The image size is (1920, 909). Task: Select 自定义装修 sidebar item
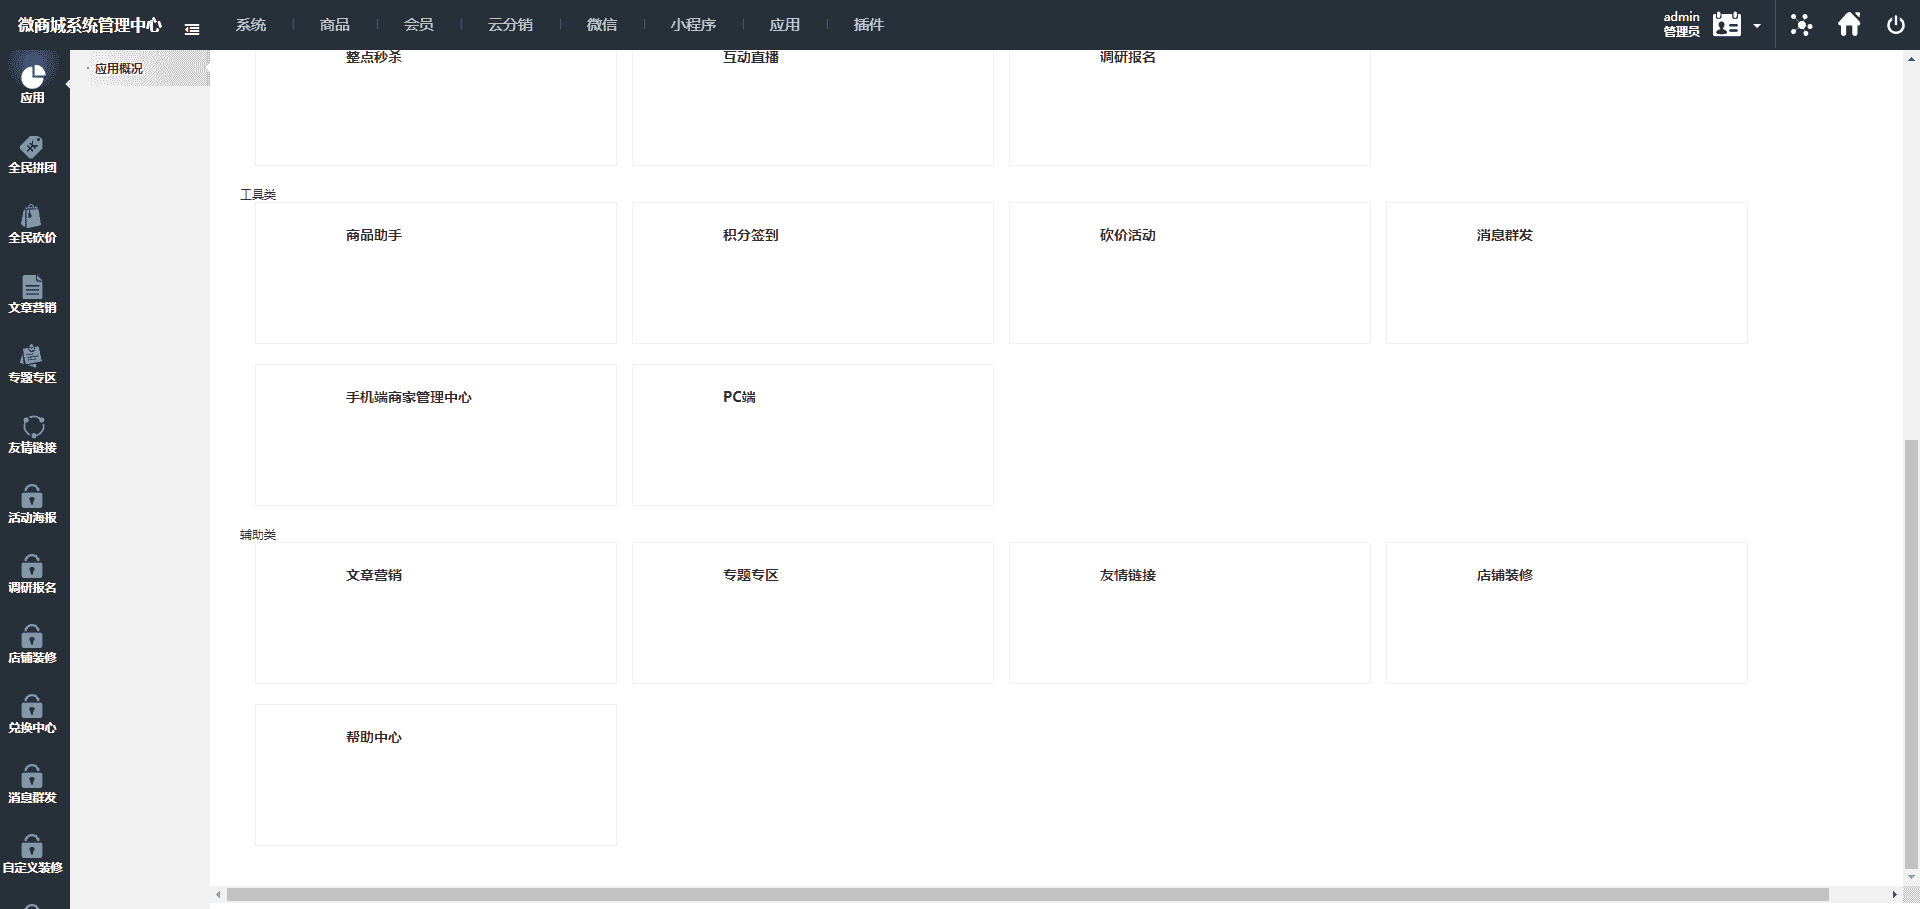[33, 855]
